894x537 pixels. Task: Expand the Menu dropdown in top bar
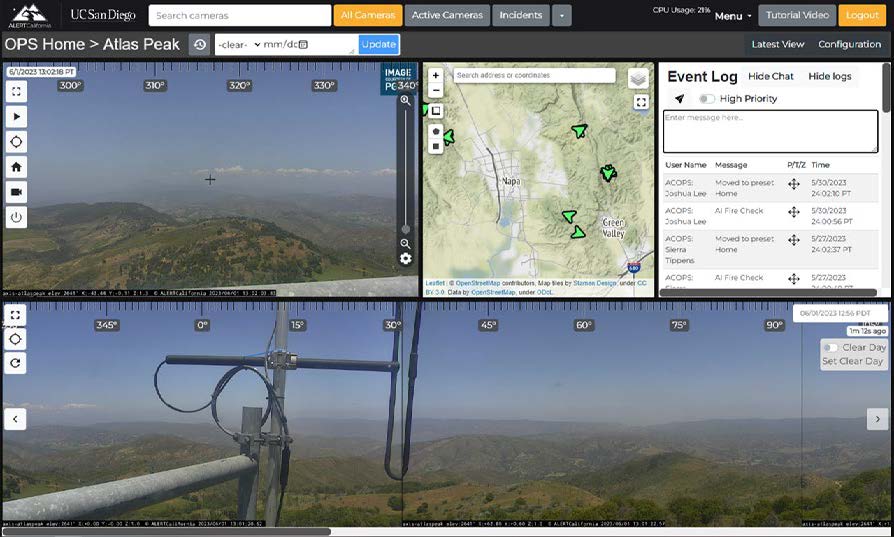734,16
